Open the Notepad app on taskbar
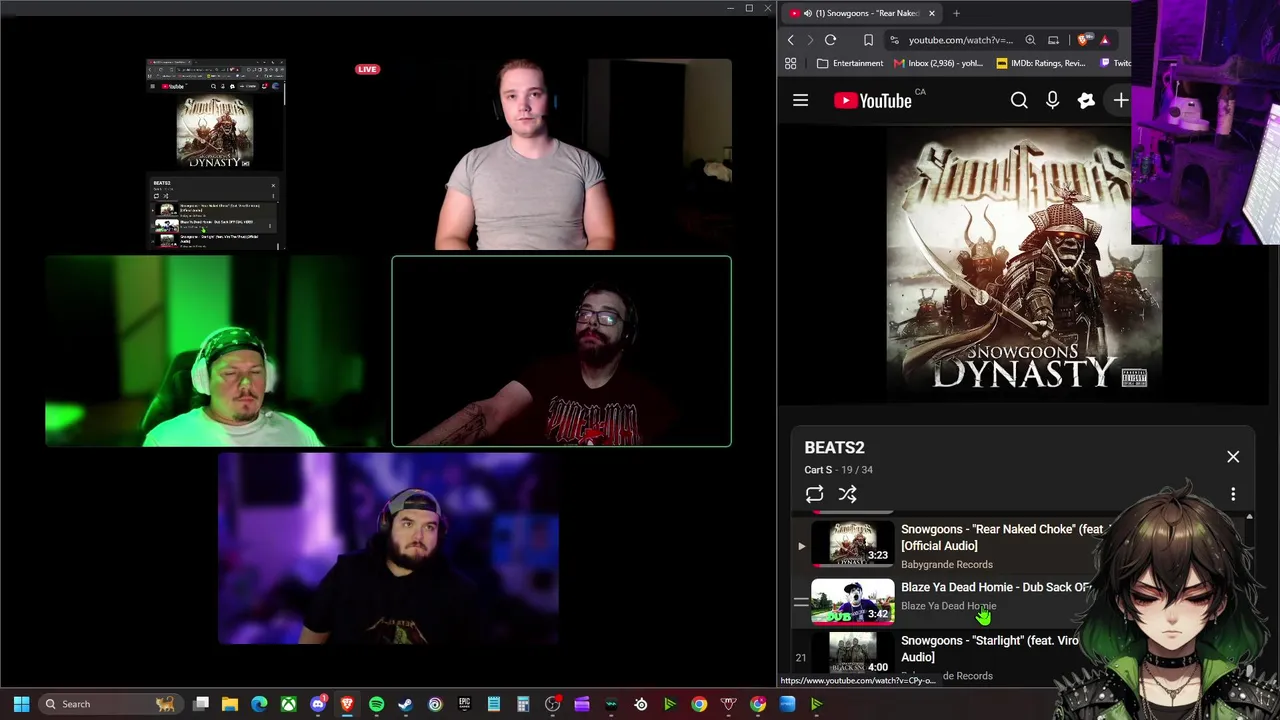This screenshot has width=1280, height=720. (493, 704)
